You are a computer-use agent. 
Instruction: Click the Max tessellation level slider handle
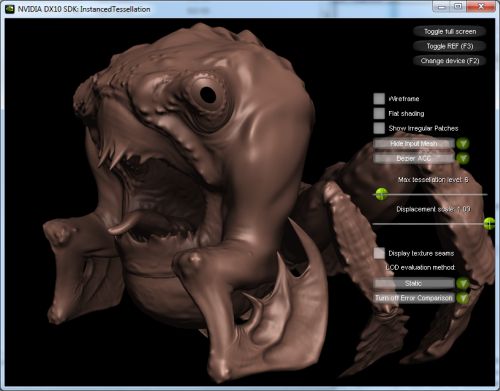(381, 194)
